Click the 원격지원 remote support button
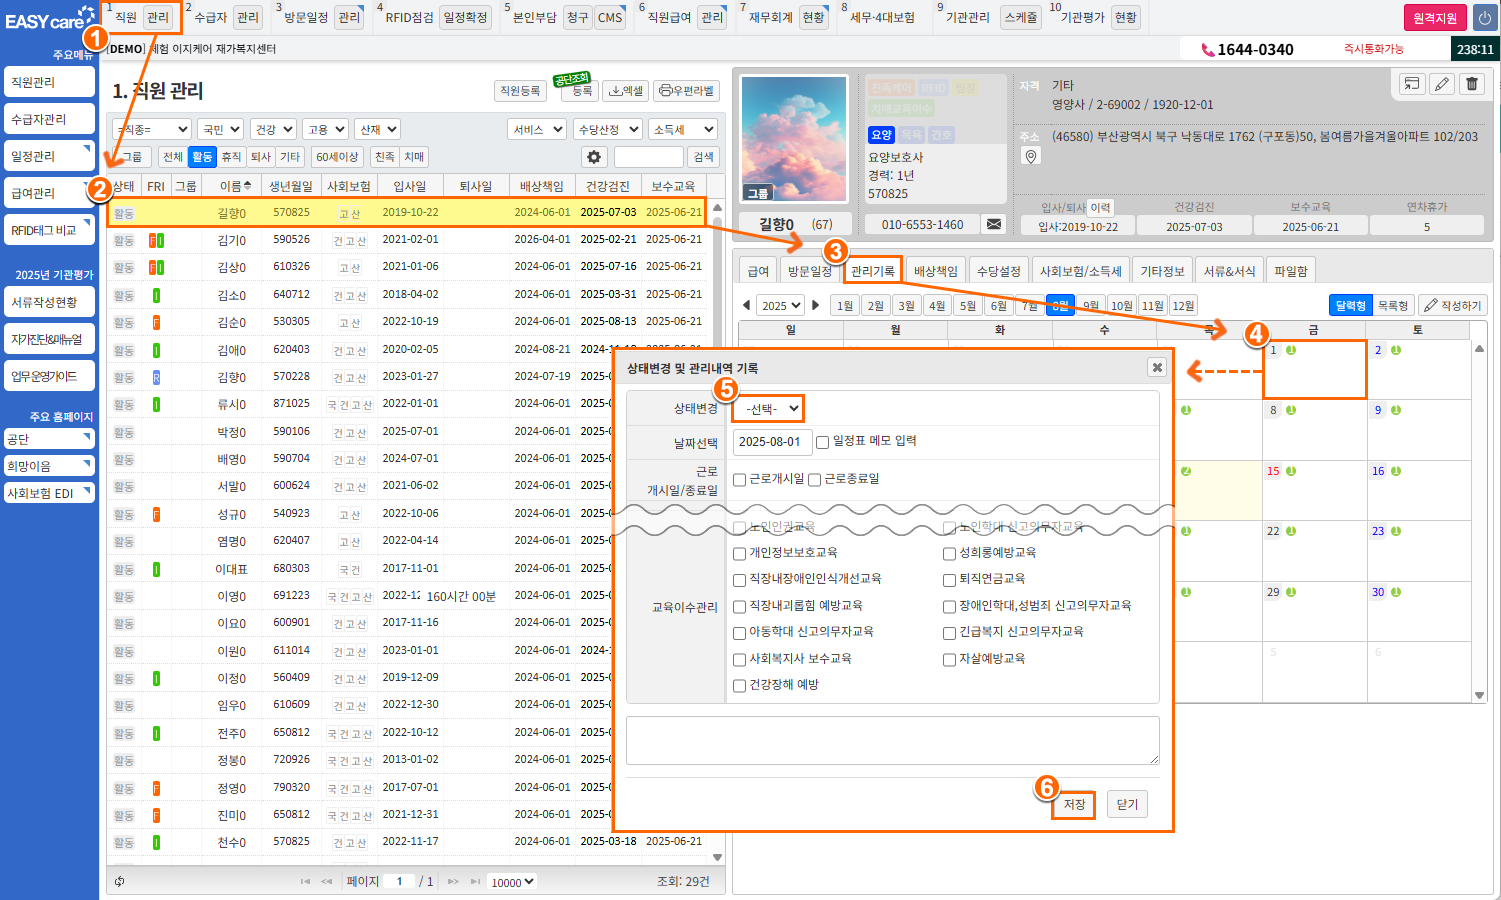Image resolution: width=1501 pixels, height=900 pixels. coord(1435,18)
